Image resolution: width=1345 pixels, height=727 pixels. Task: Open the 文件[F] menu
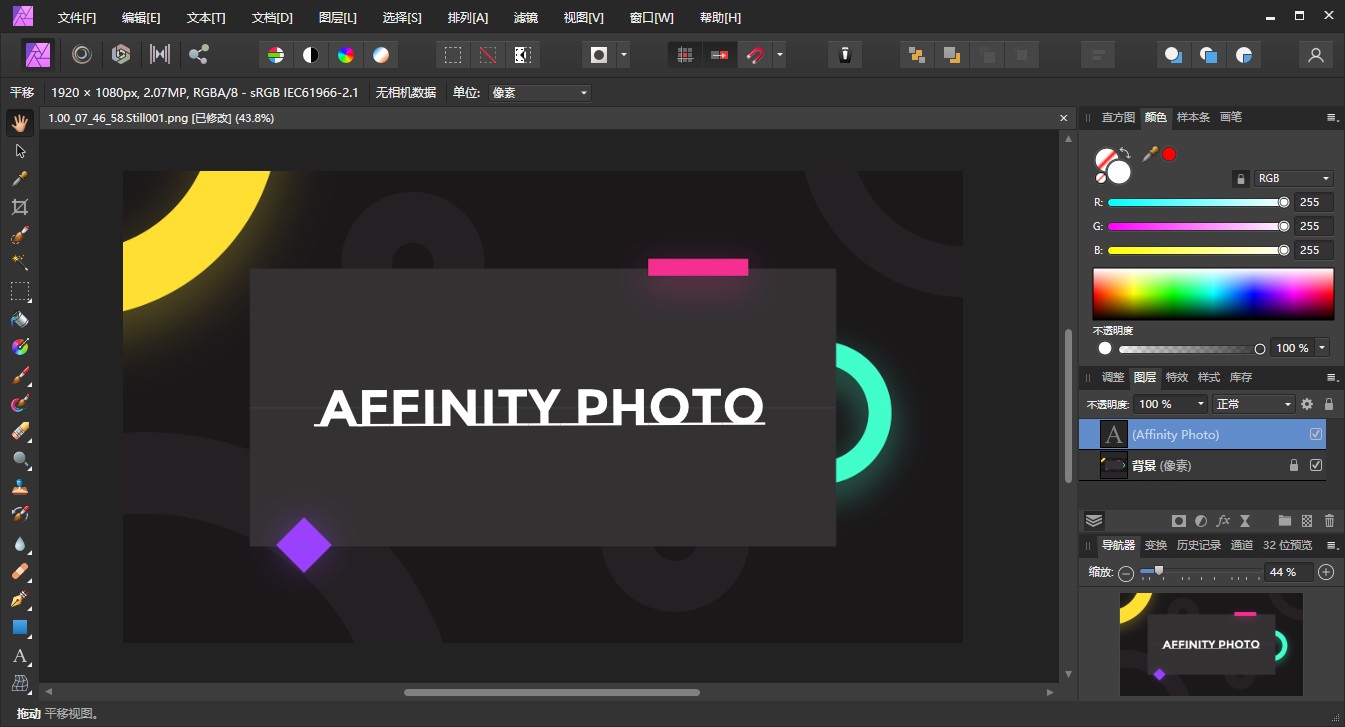(77, 18)
